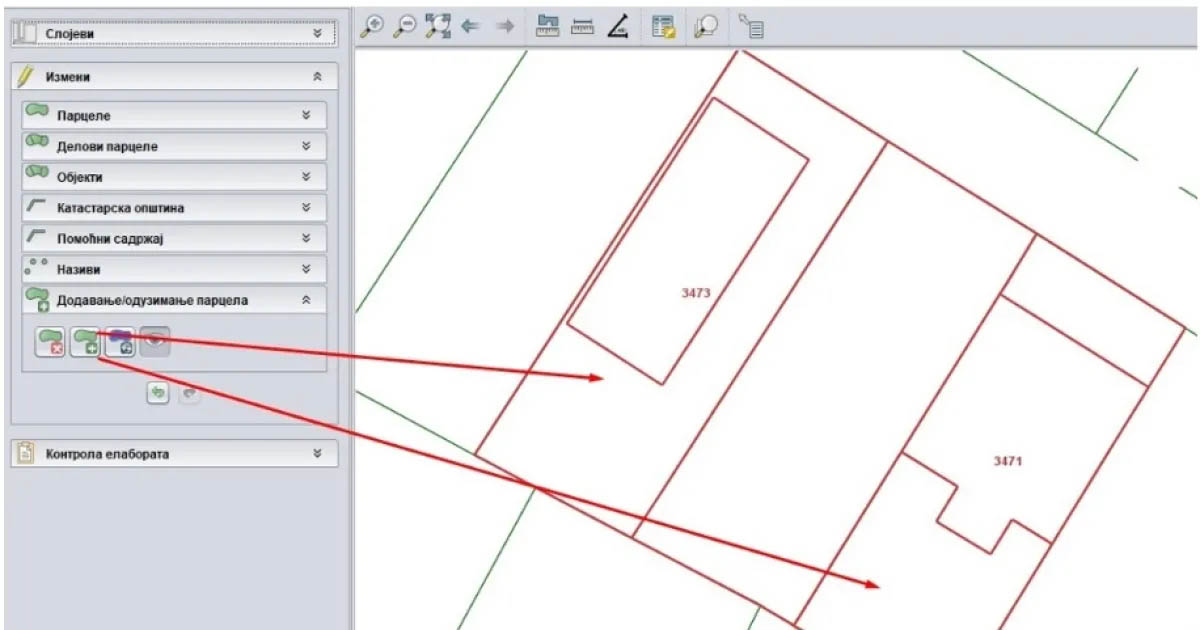Expand the Парцеле section
The width and height of the screenshot is (1200, 630).
point(306,116)
